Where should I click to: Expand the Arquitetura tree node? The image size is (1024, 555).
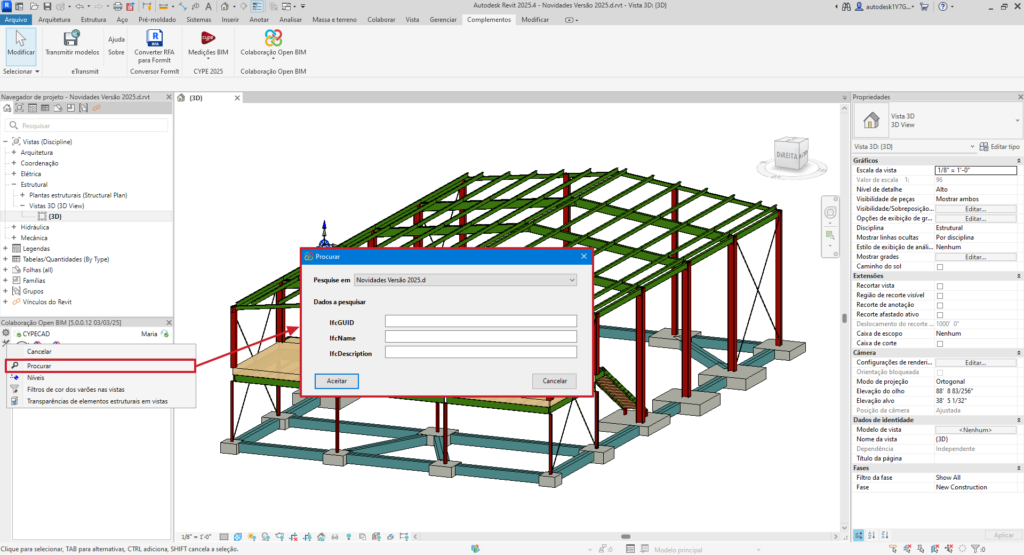(14, 152)
